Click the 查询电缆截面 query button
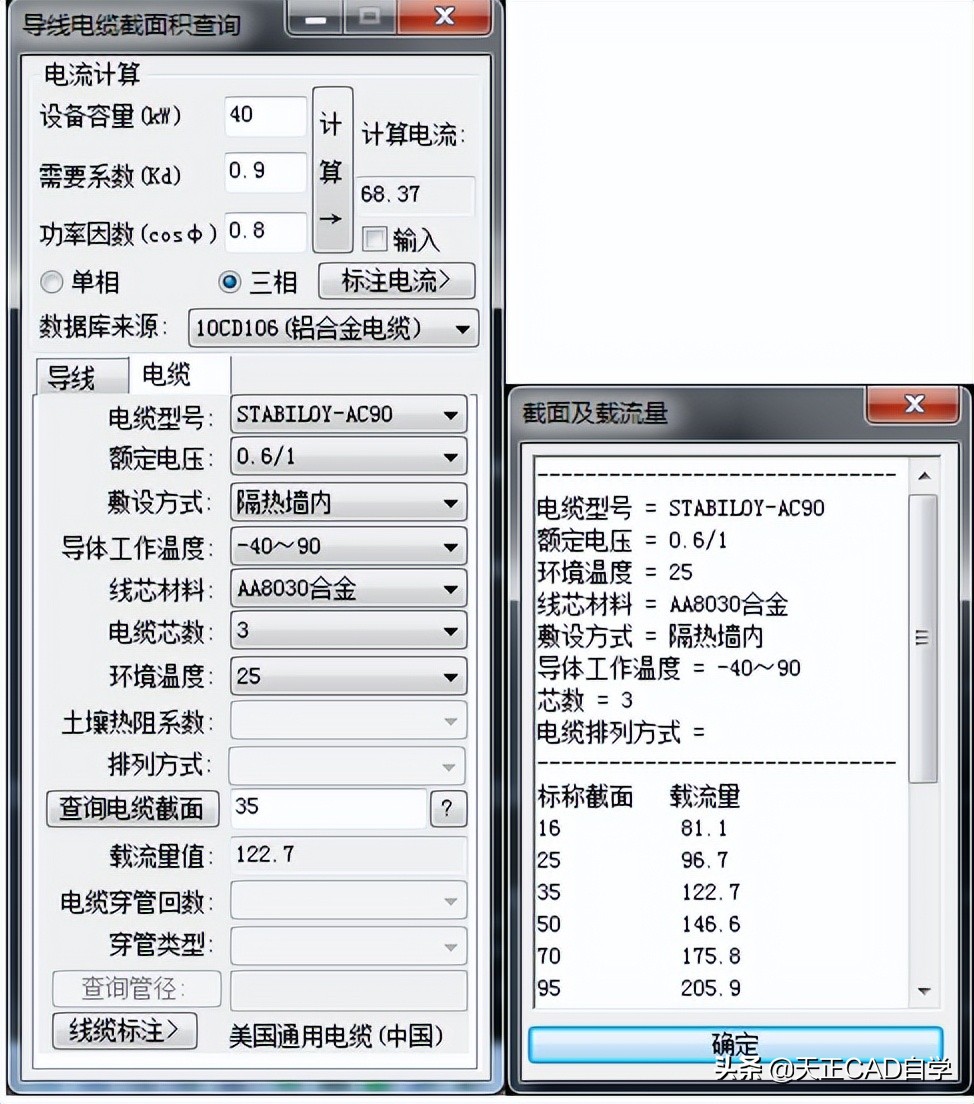 [x=132, y=809]
